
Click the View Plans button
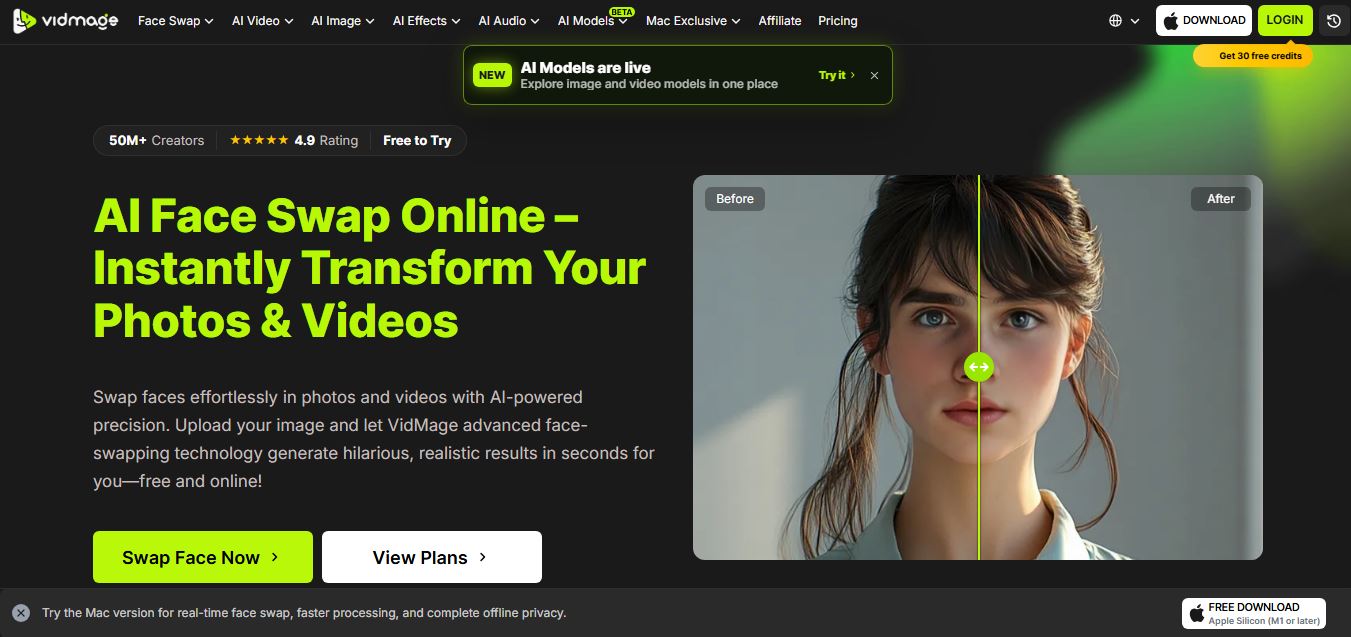click(x=432, y=557)
